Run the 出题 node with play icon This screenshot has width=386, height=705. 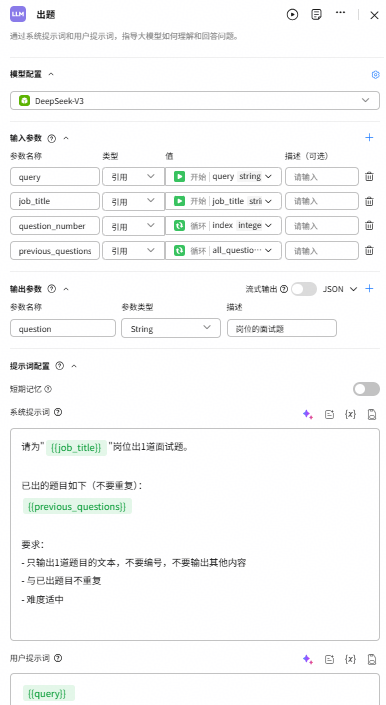tap(293, 14)
